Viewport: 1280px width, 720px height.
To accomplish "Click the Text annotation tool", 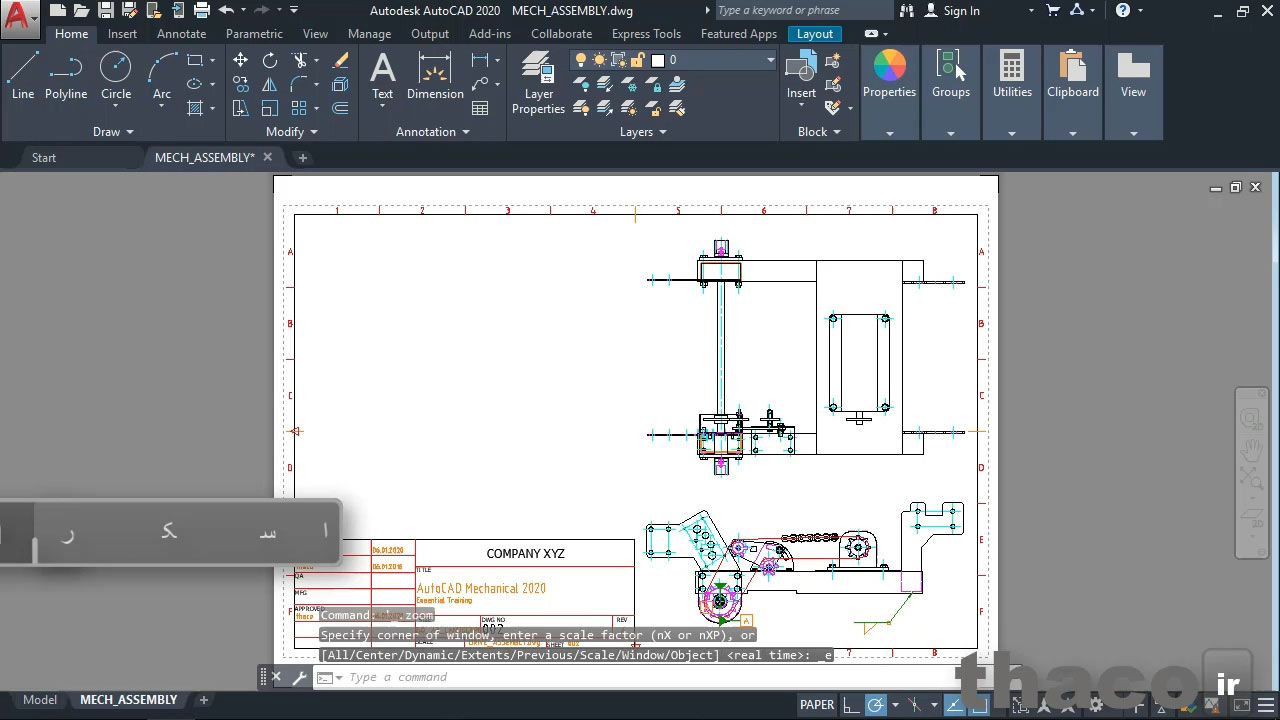I will tap(383, 76).
